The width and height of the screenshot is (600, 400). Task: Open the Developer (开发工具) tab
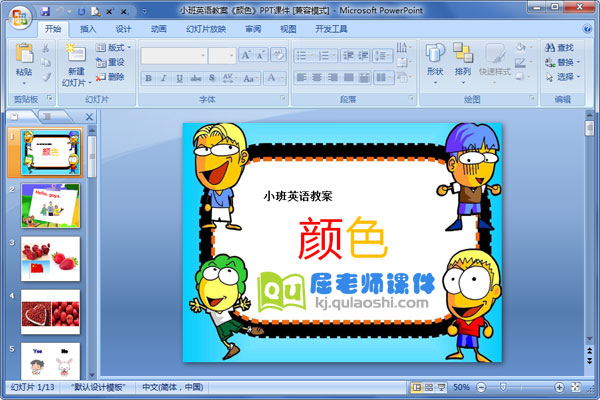point(331,29)
